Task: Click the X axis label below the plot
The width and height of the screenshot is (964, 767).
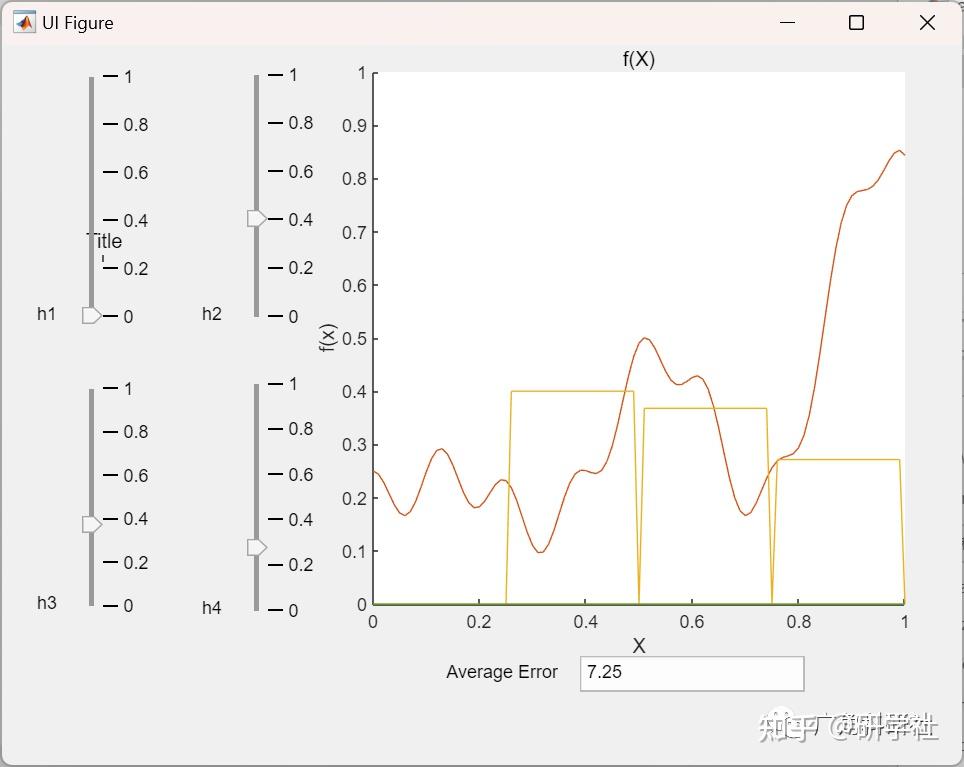Action: tap(638, 646)
